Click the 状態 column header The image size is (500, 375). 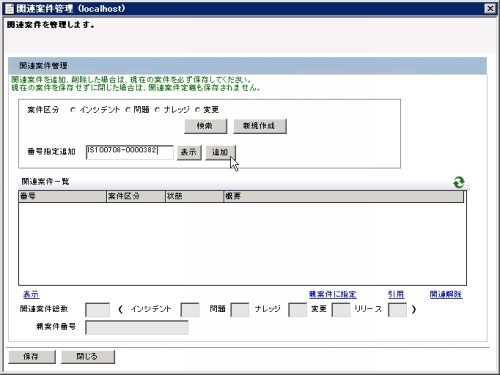(194, 196)
